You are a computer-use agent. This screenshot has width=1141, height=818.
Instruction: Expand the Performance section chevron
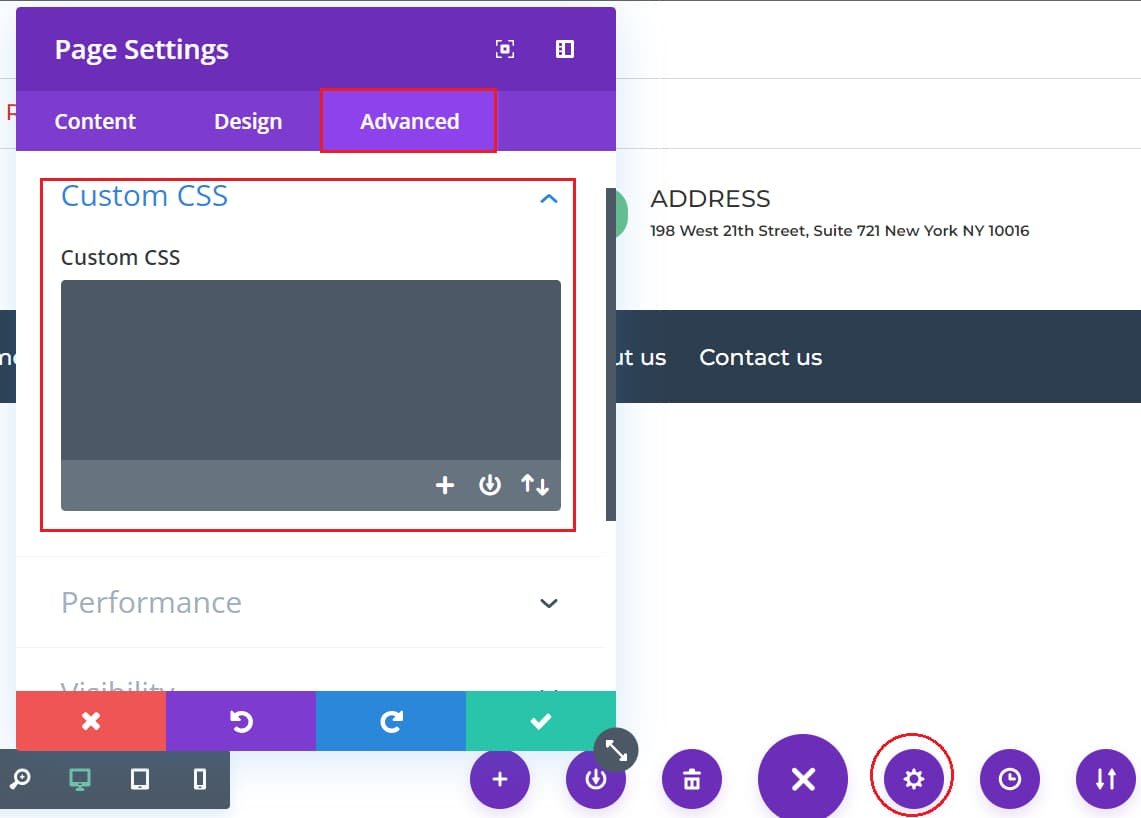pos(549,603)
